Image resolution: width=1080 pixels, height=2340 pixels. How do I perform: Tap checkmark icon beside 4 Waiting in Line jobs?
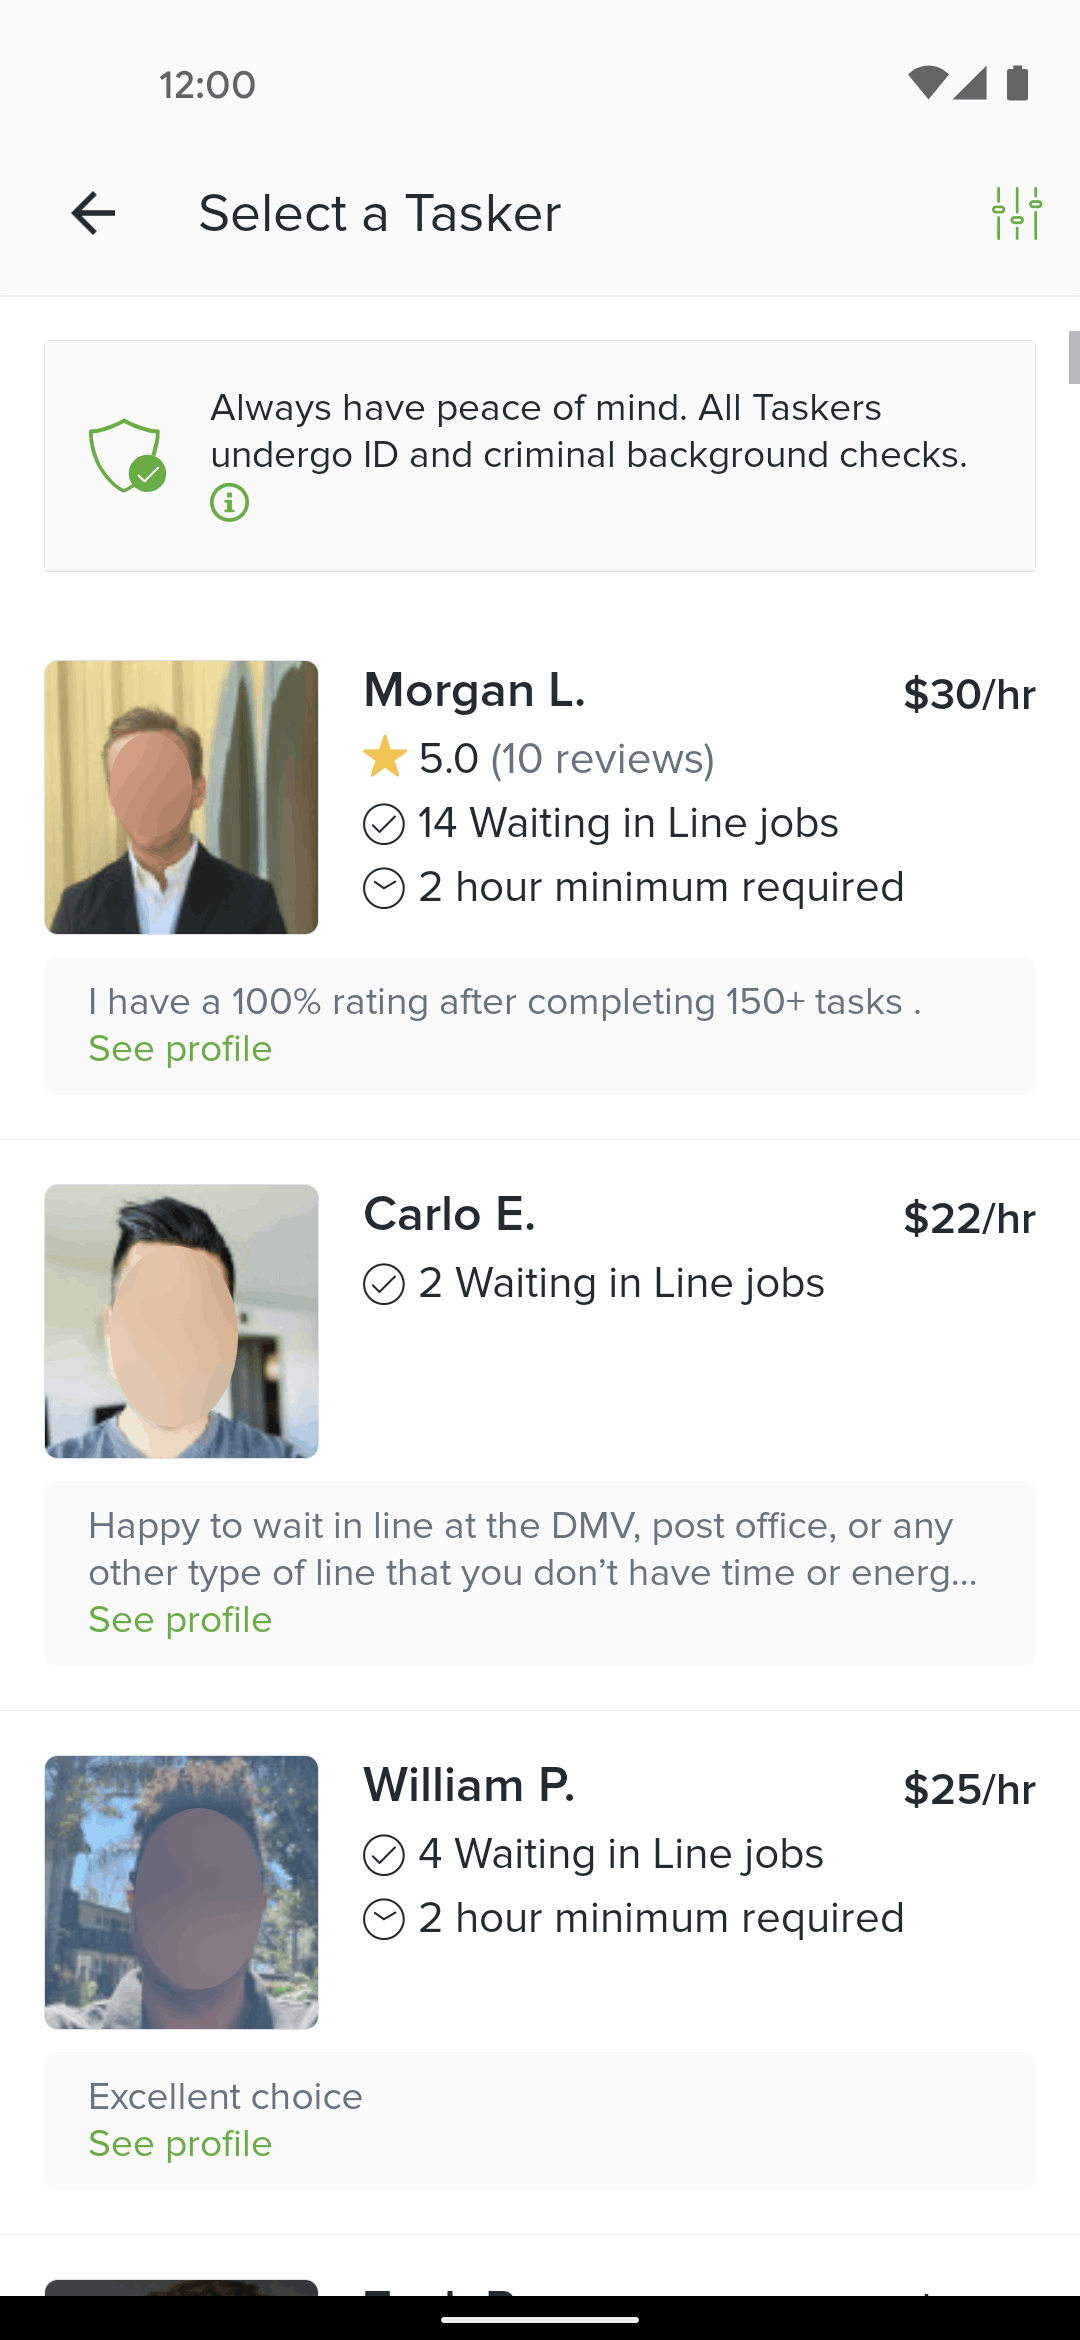point(384,1855)
